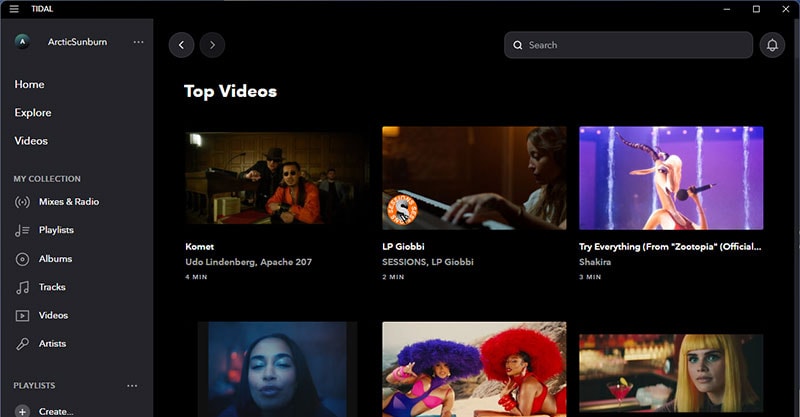The height and width of the screenshot is (417, 800).
Task: Click the PLAYLISTS section label
Action: point(34,385)
